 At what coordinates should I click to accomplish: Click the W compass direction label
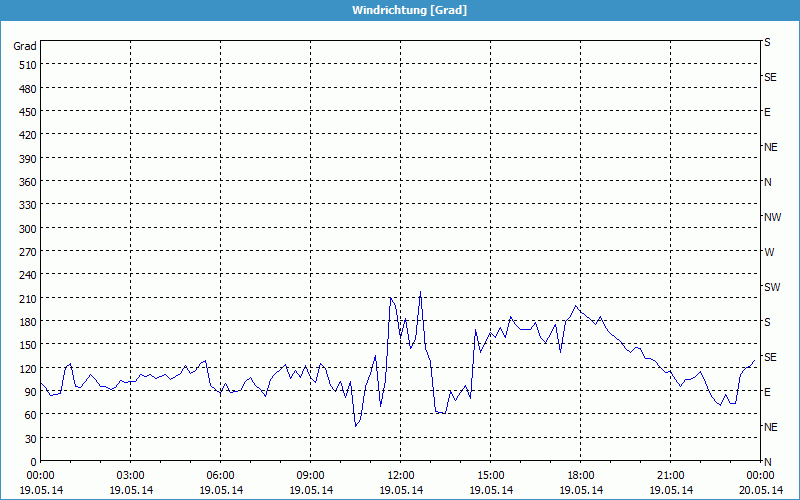769,252
